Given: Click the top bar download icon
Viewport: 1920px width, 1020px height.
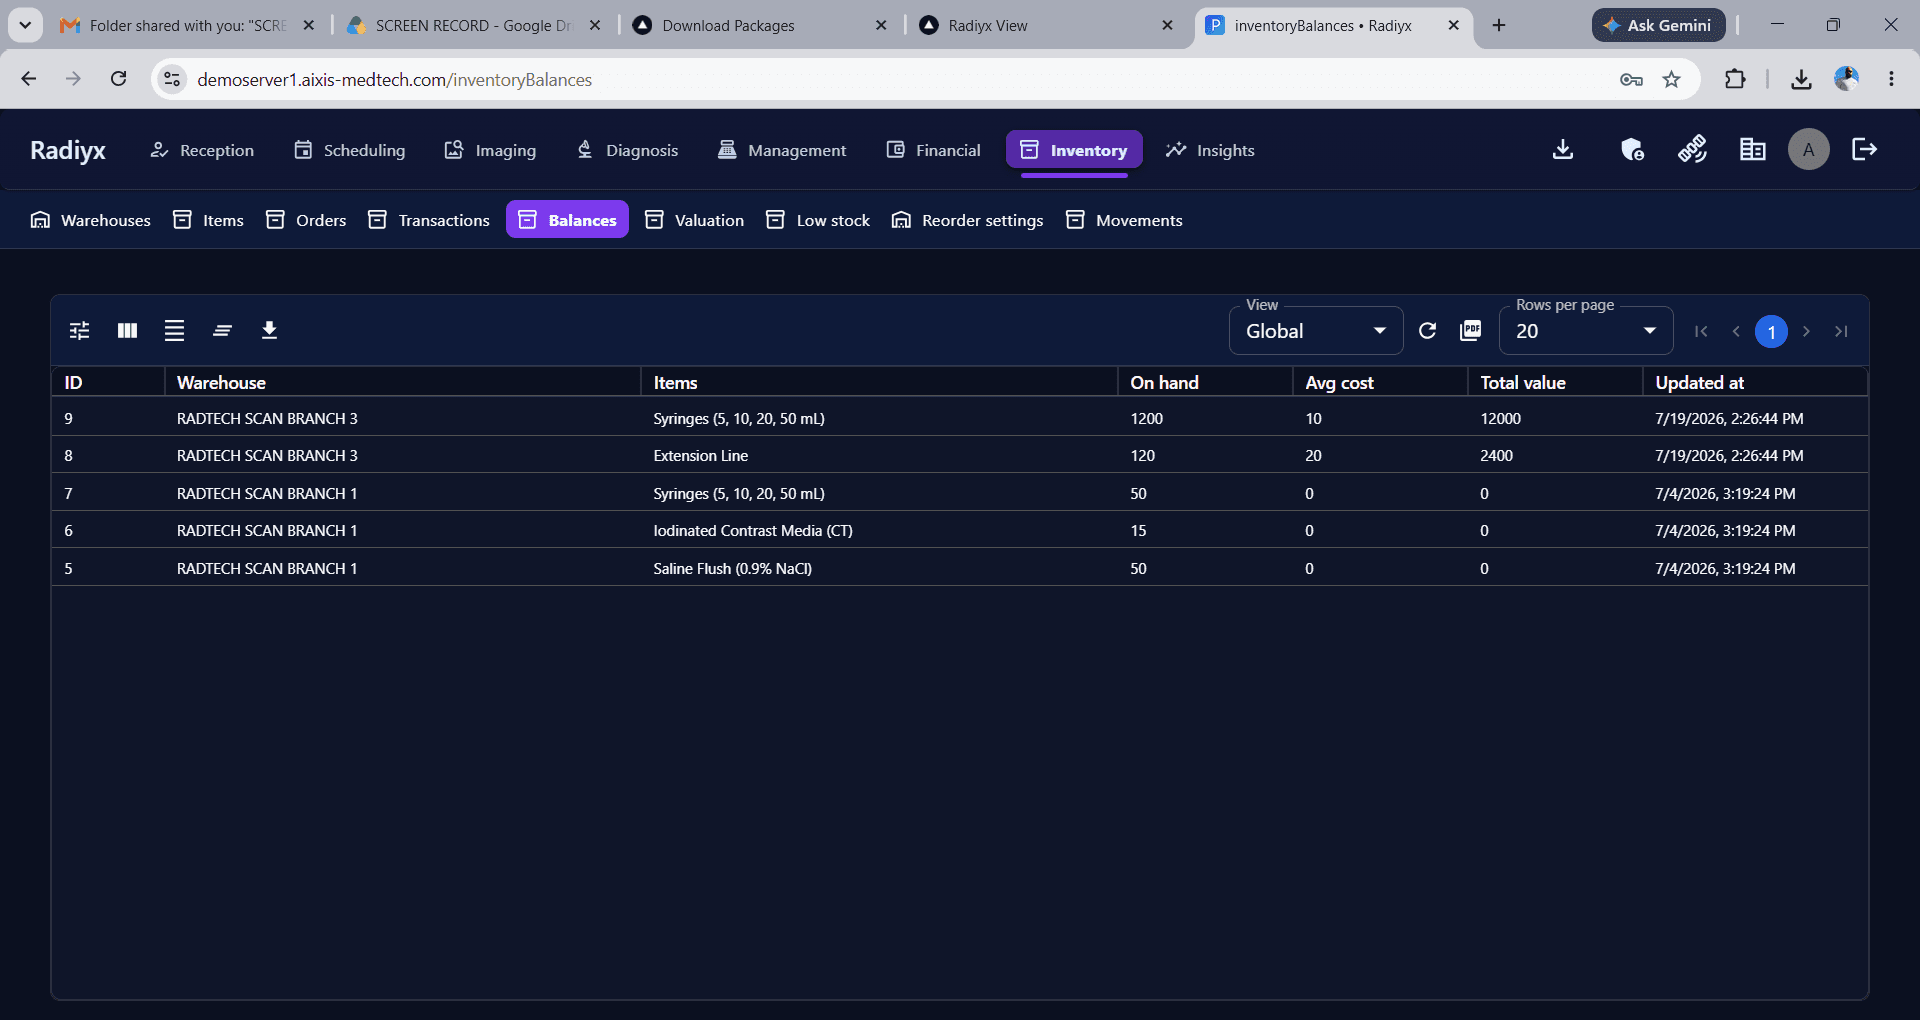Looking at the screenshot, I should pyautogui.click(x=1563, y=150).
